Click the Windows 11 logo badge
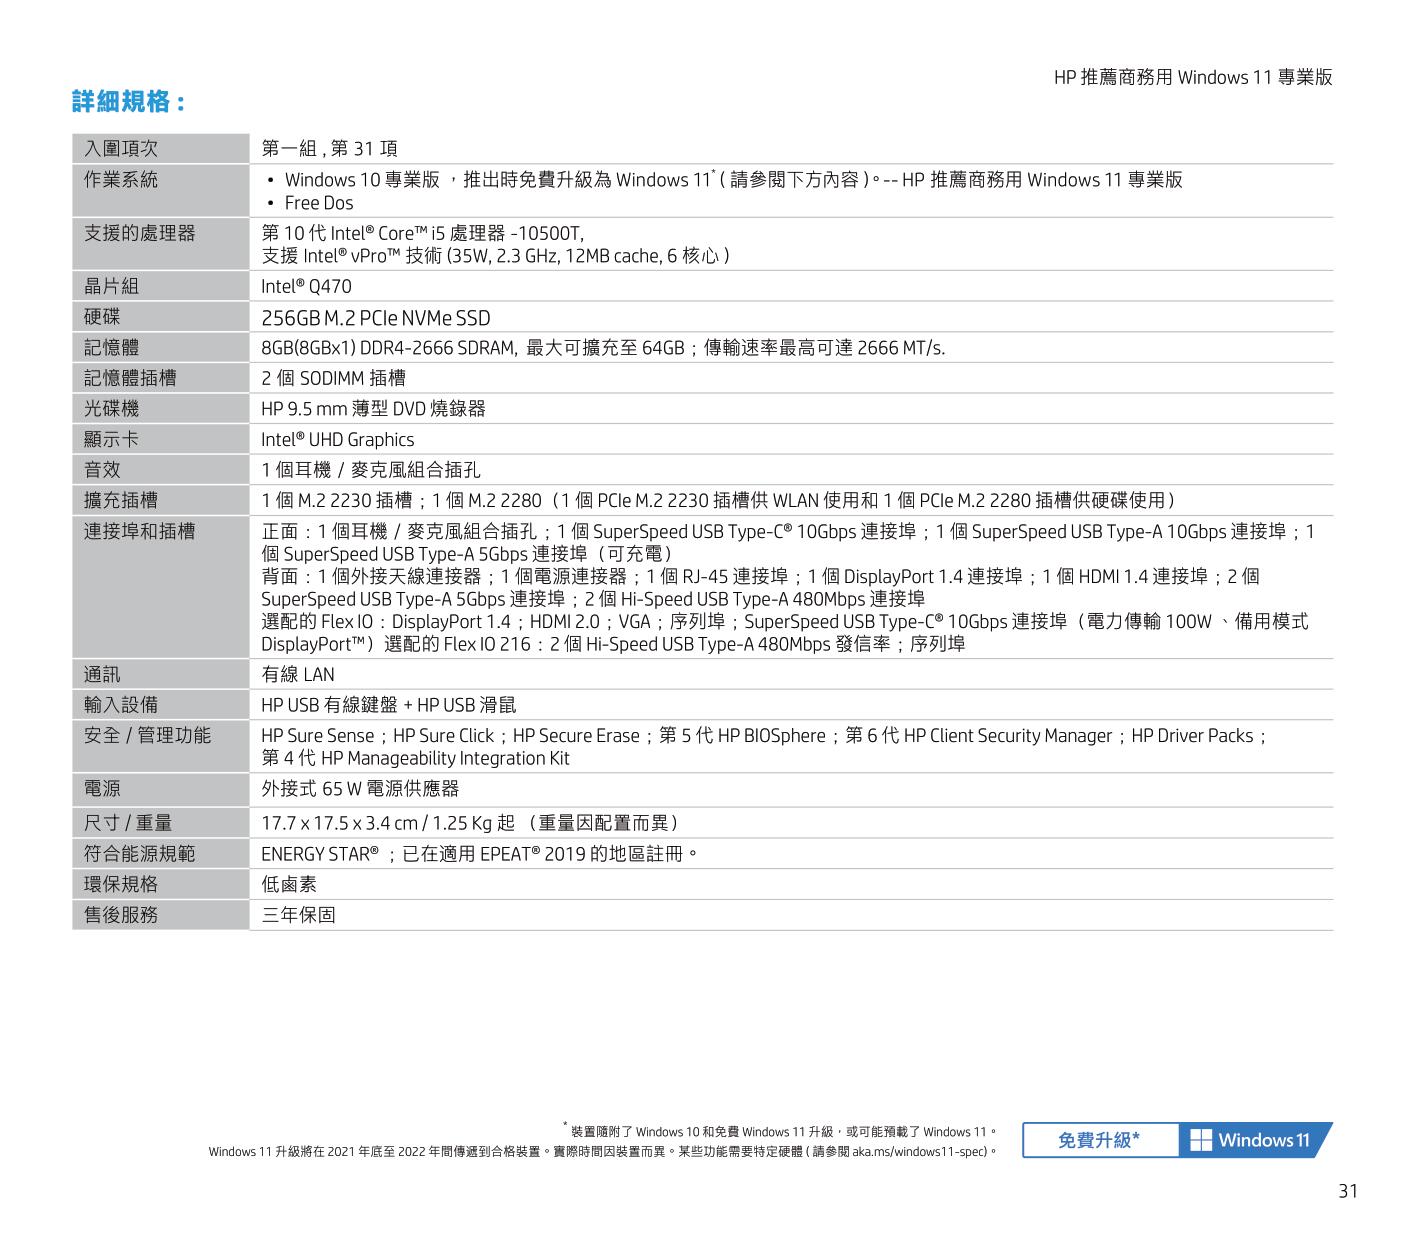This screenshot has width=1405, height=1241. pos(1256,1140)
